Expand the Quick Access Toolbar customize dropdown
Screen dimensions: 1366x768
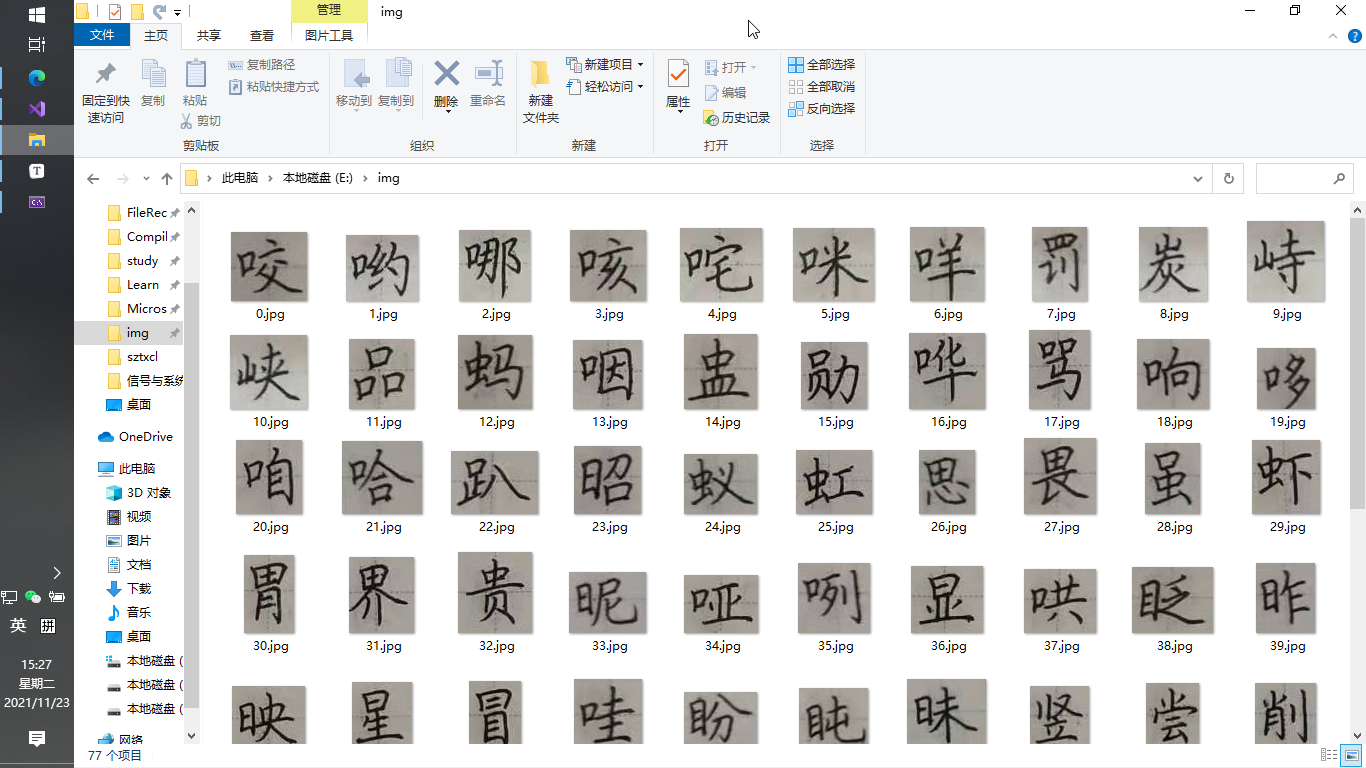pos(177,11)
